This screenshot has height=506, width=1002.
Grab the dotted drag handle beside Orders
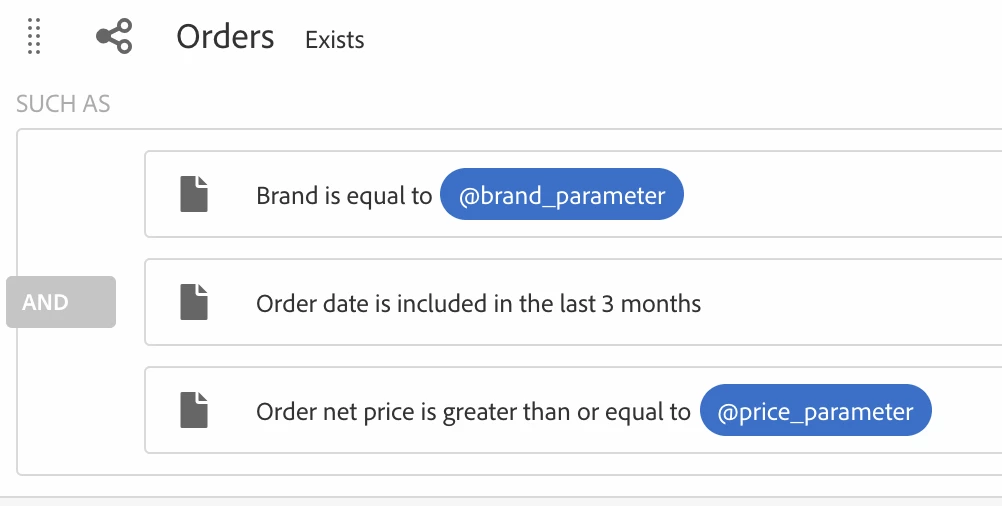click(x=34, y=37)
